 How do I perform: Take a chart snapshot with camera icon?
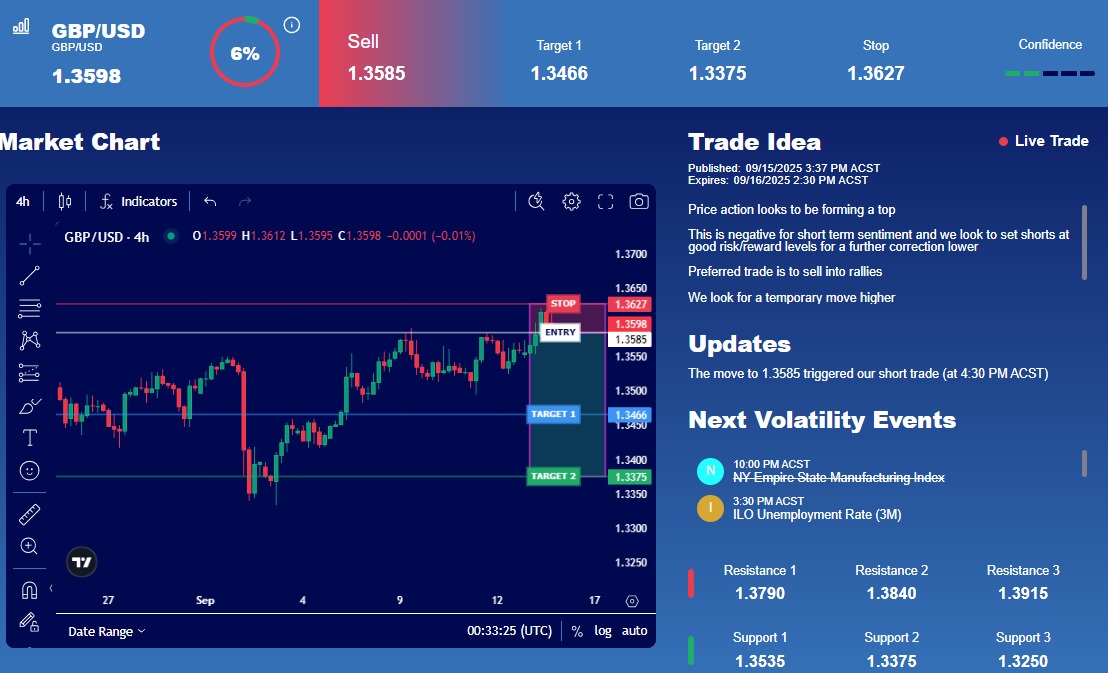tap(638, 202)
